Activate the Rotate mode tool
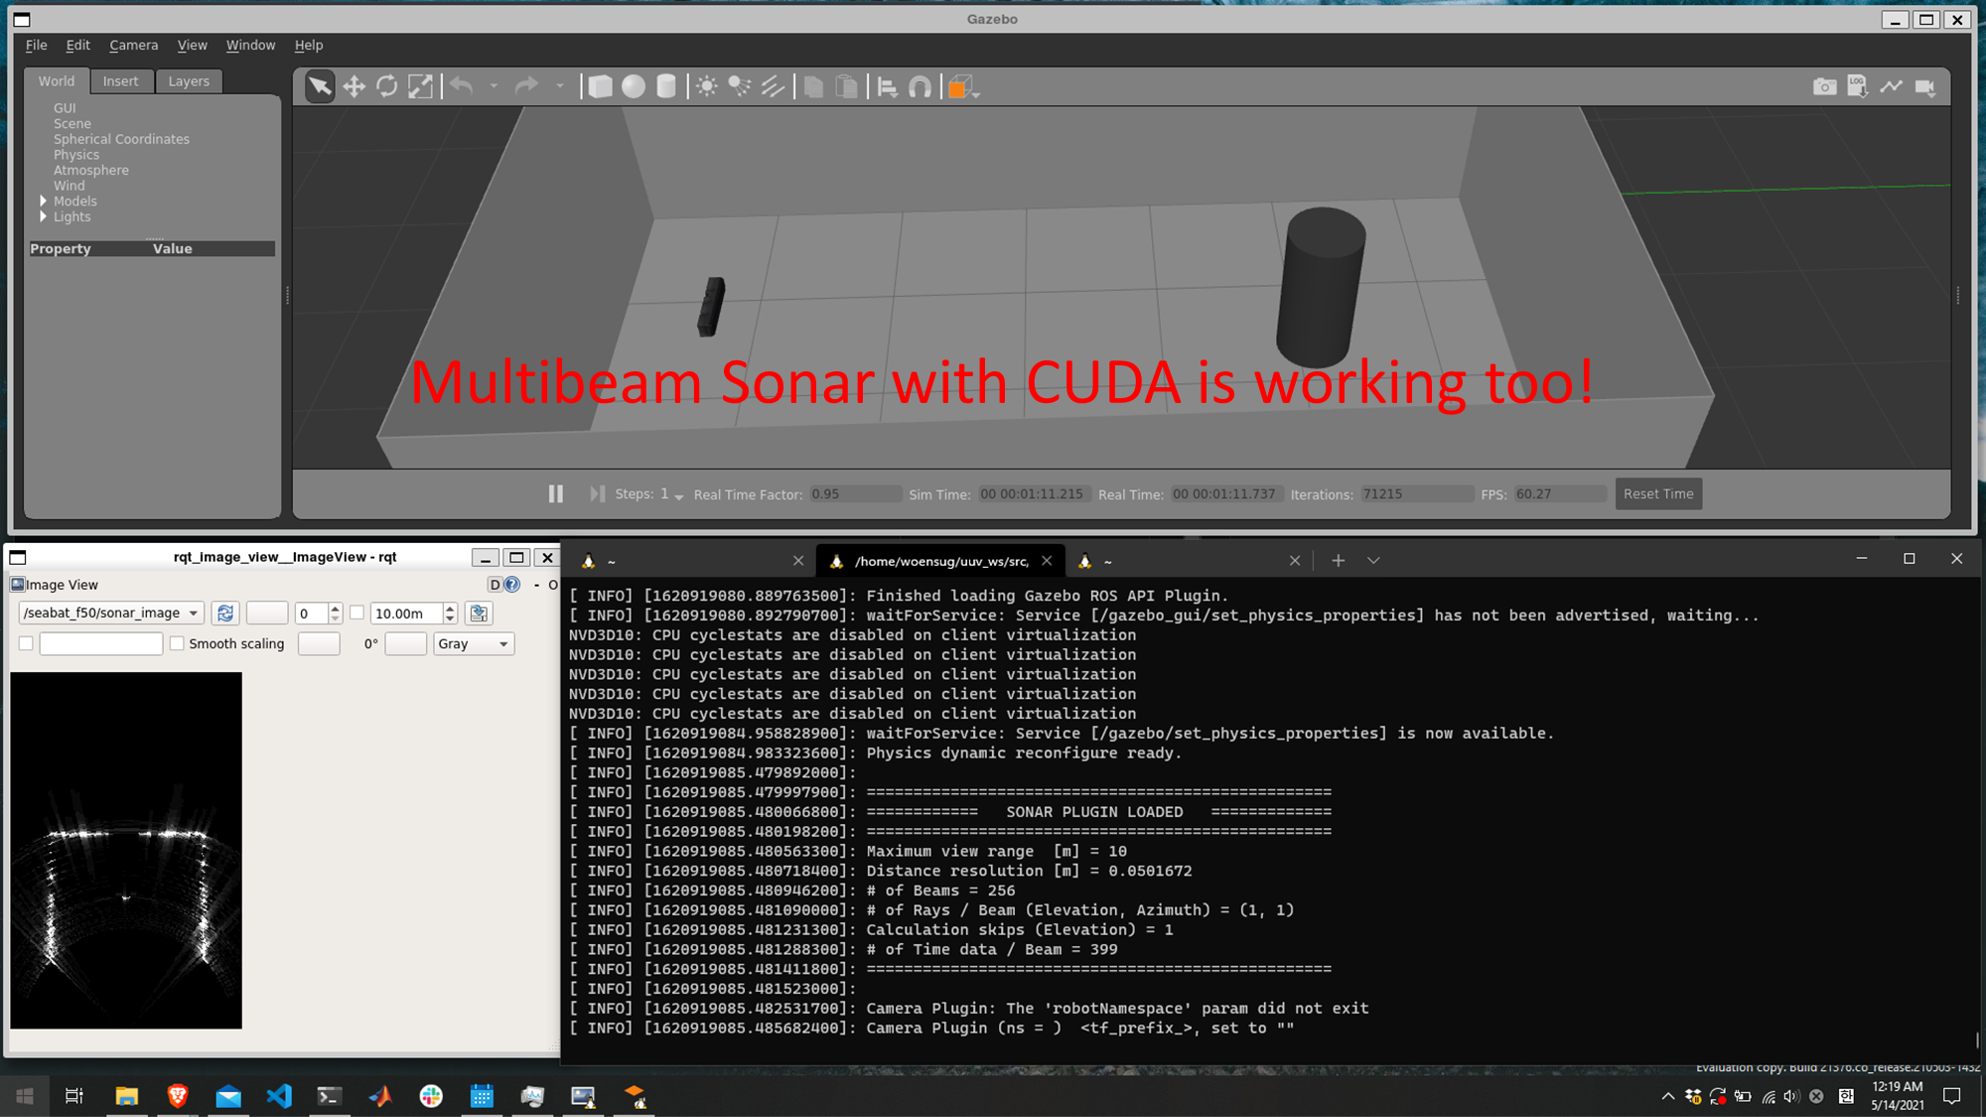The image size is (1986, 1117). (x=387, y=87)
